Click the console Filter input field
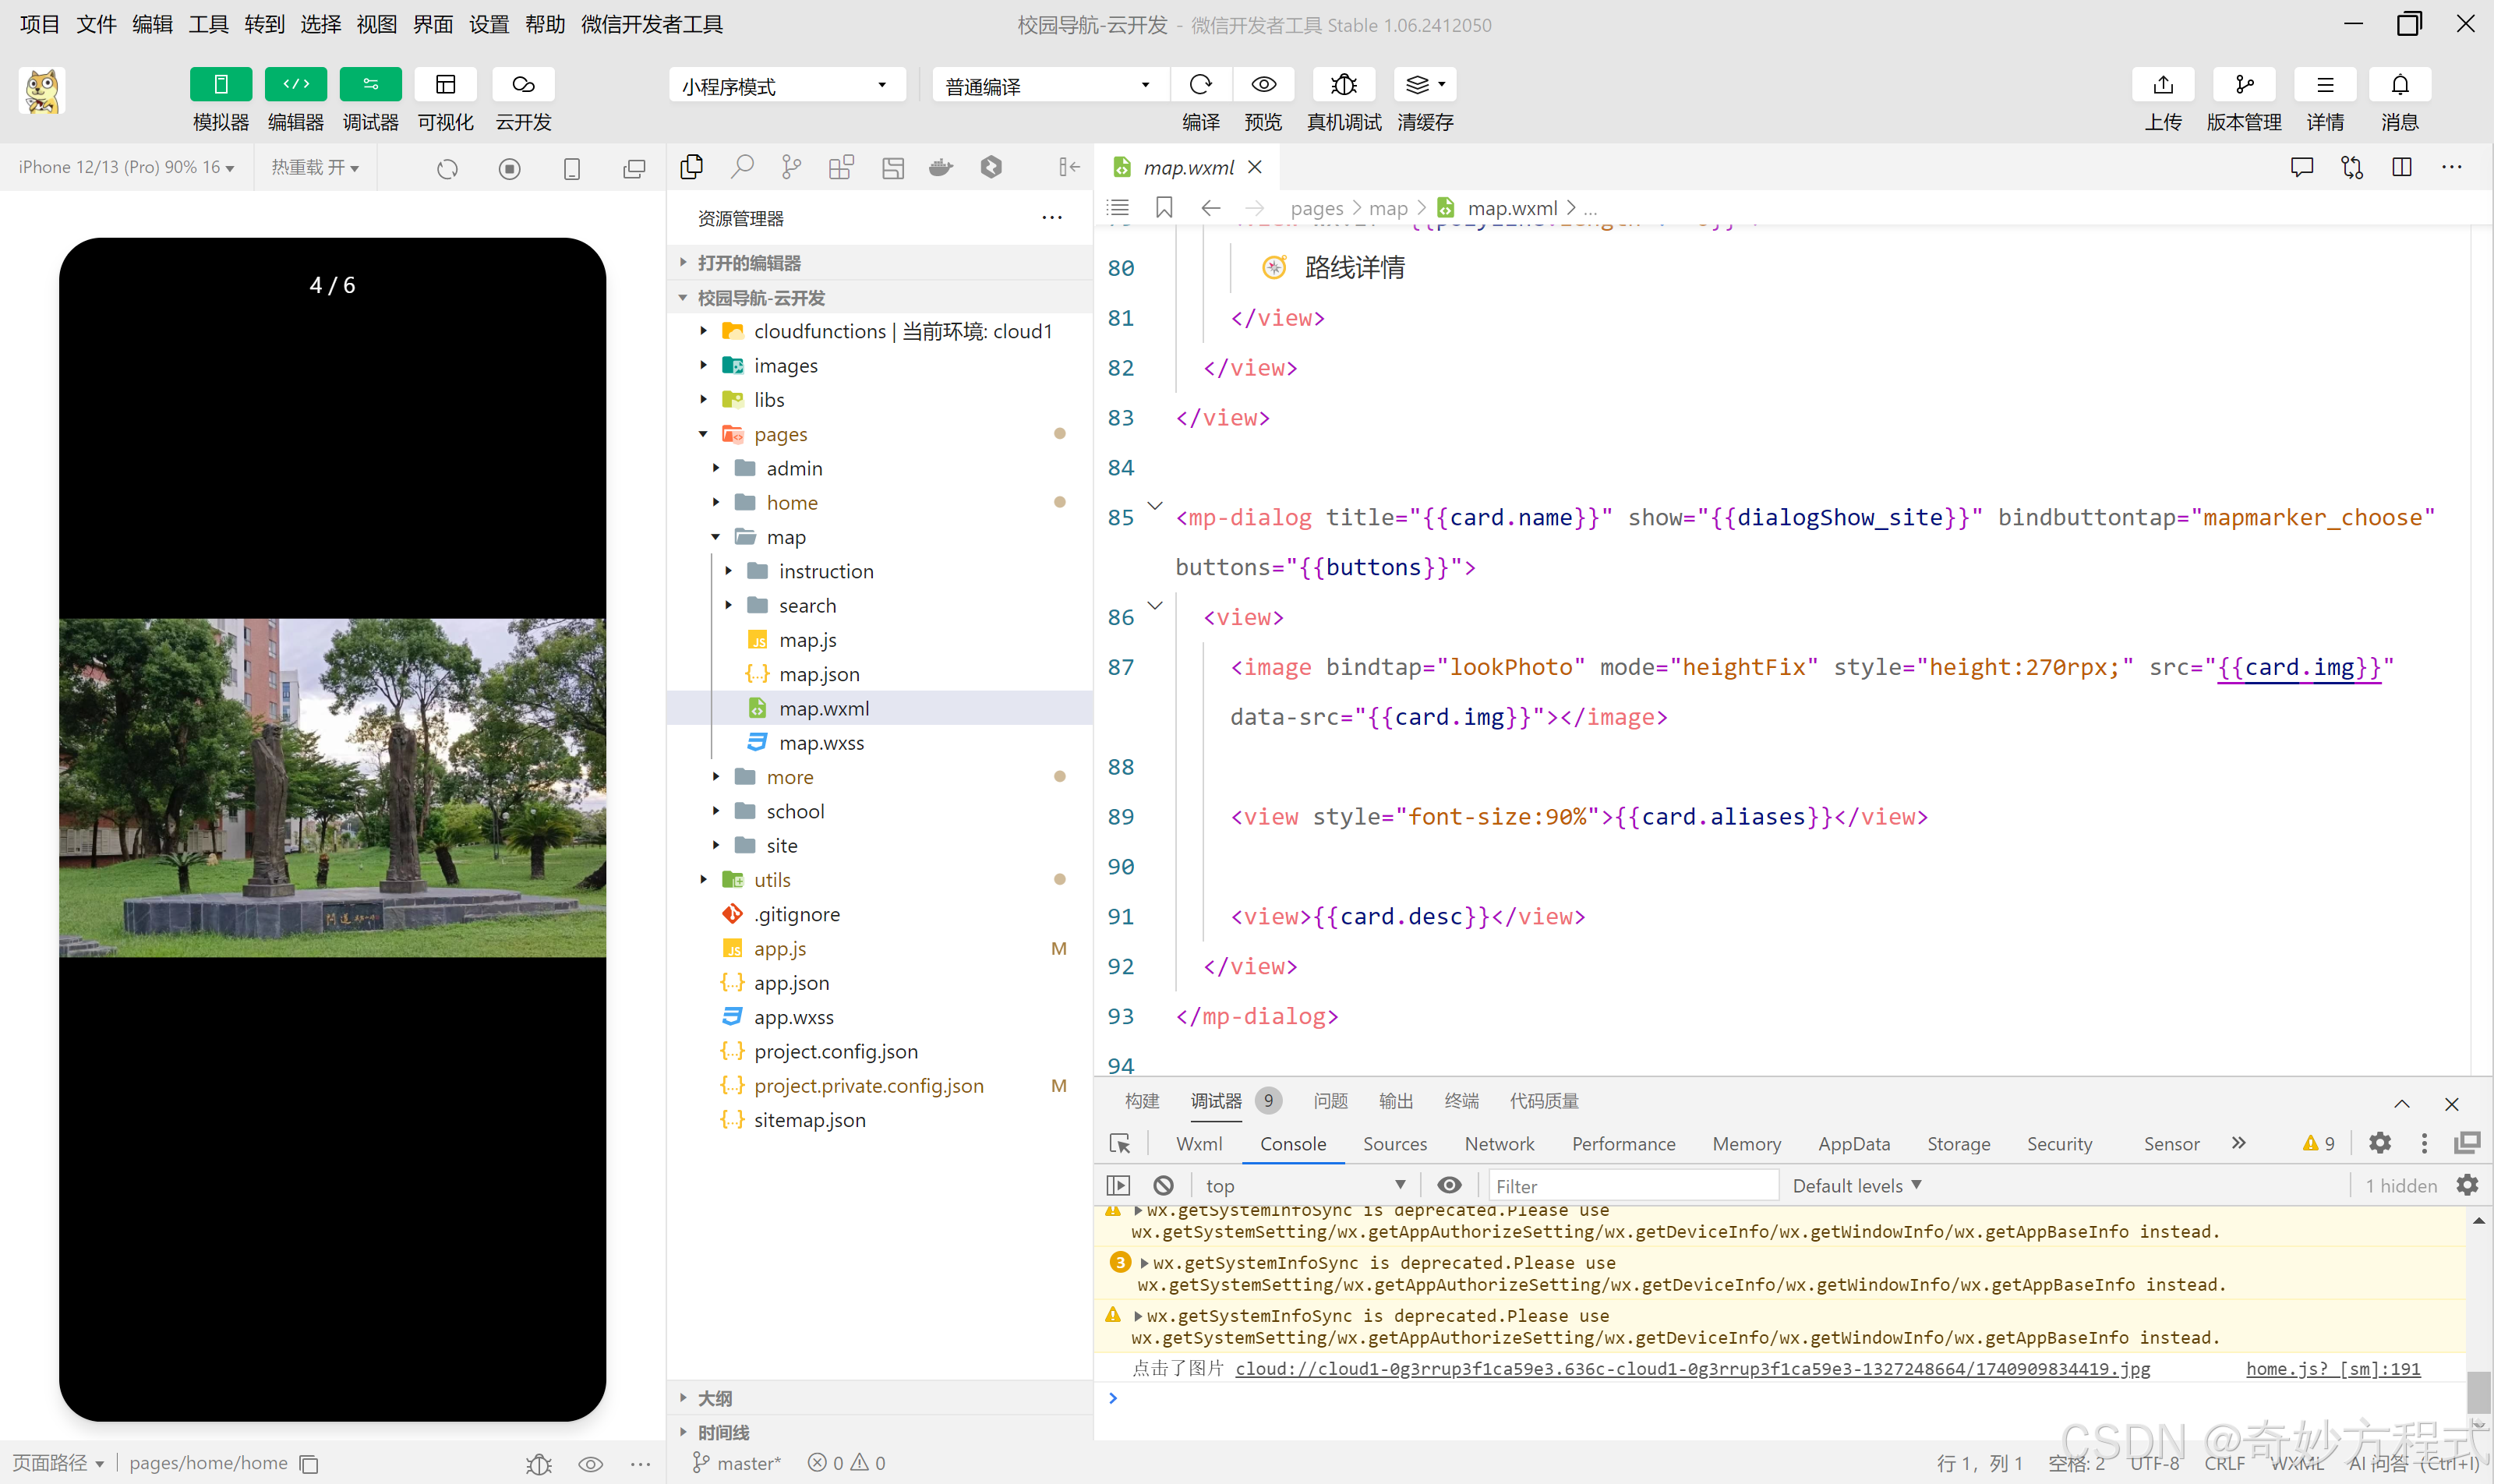The width and height of the screenshot is (2494, 1484). (x=1631, y=1185)
